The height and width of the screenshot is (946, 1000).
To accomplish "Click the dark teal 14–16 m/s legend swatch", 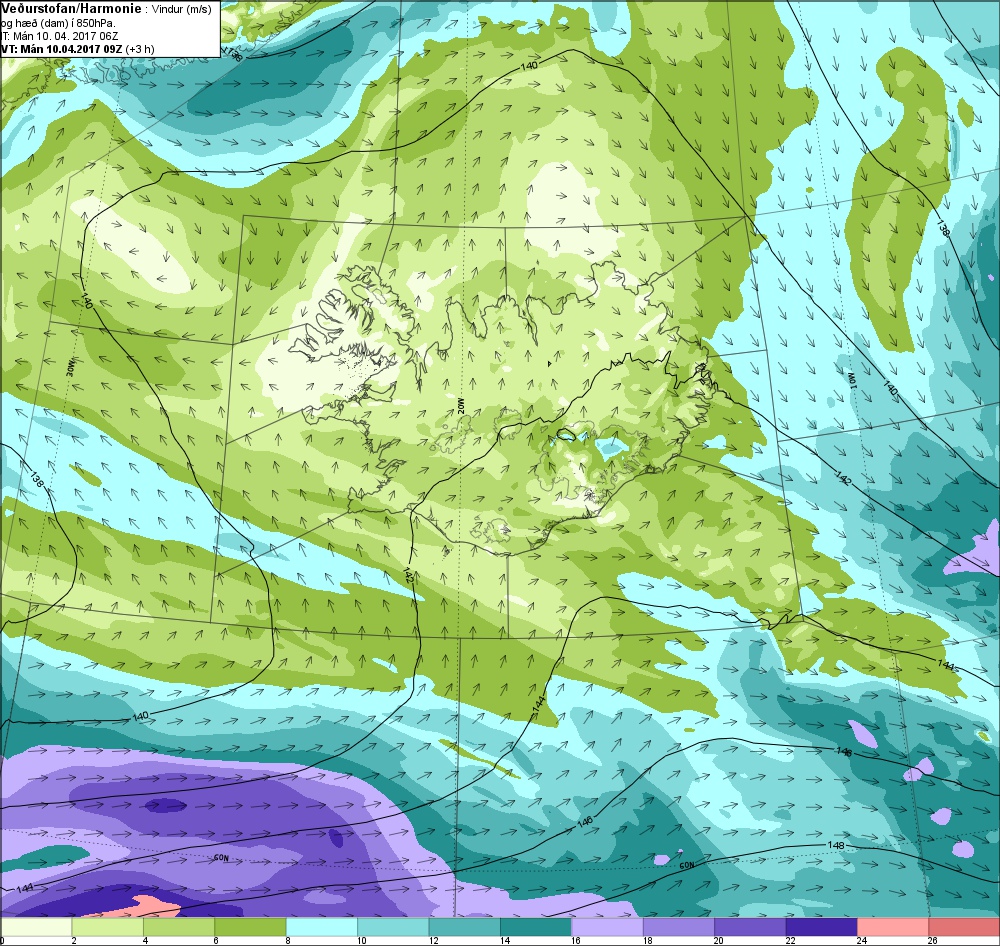I will [x=536, y=926].
